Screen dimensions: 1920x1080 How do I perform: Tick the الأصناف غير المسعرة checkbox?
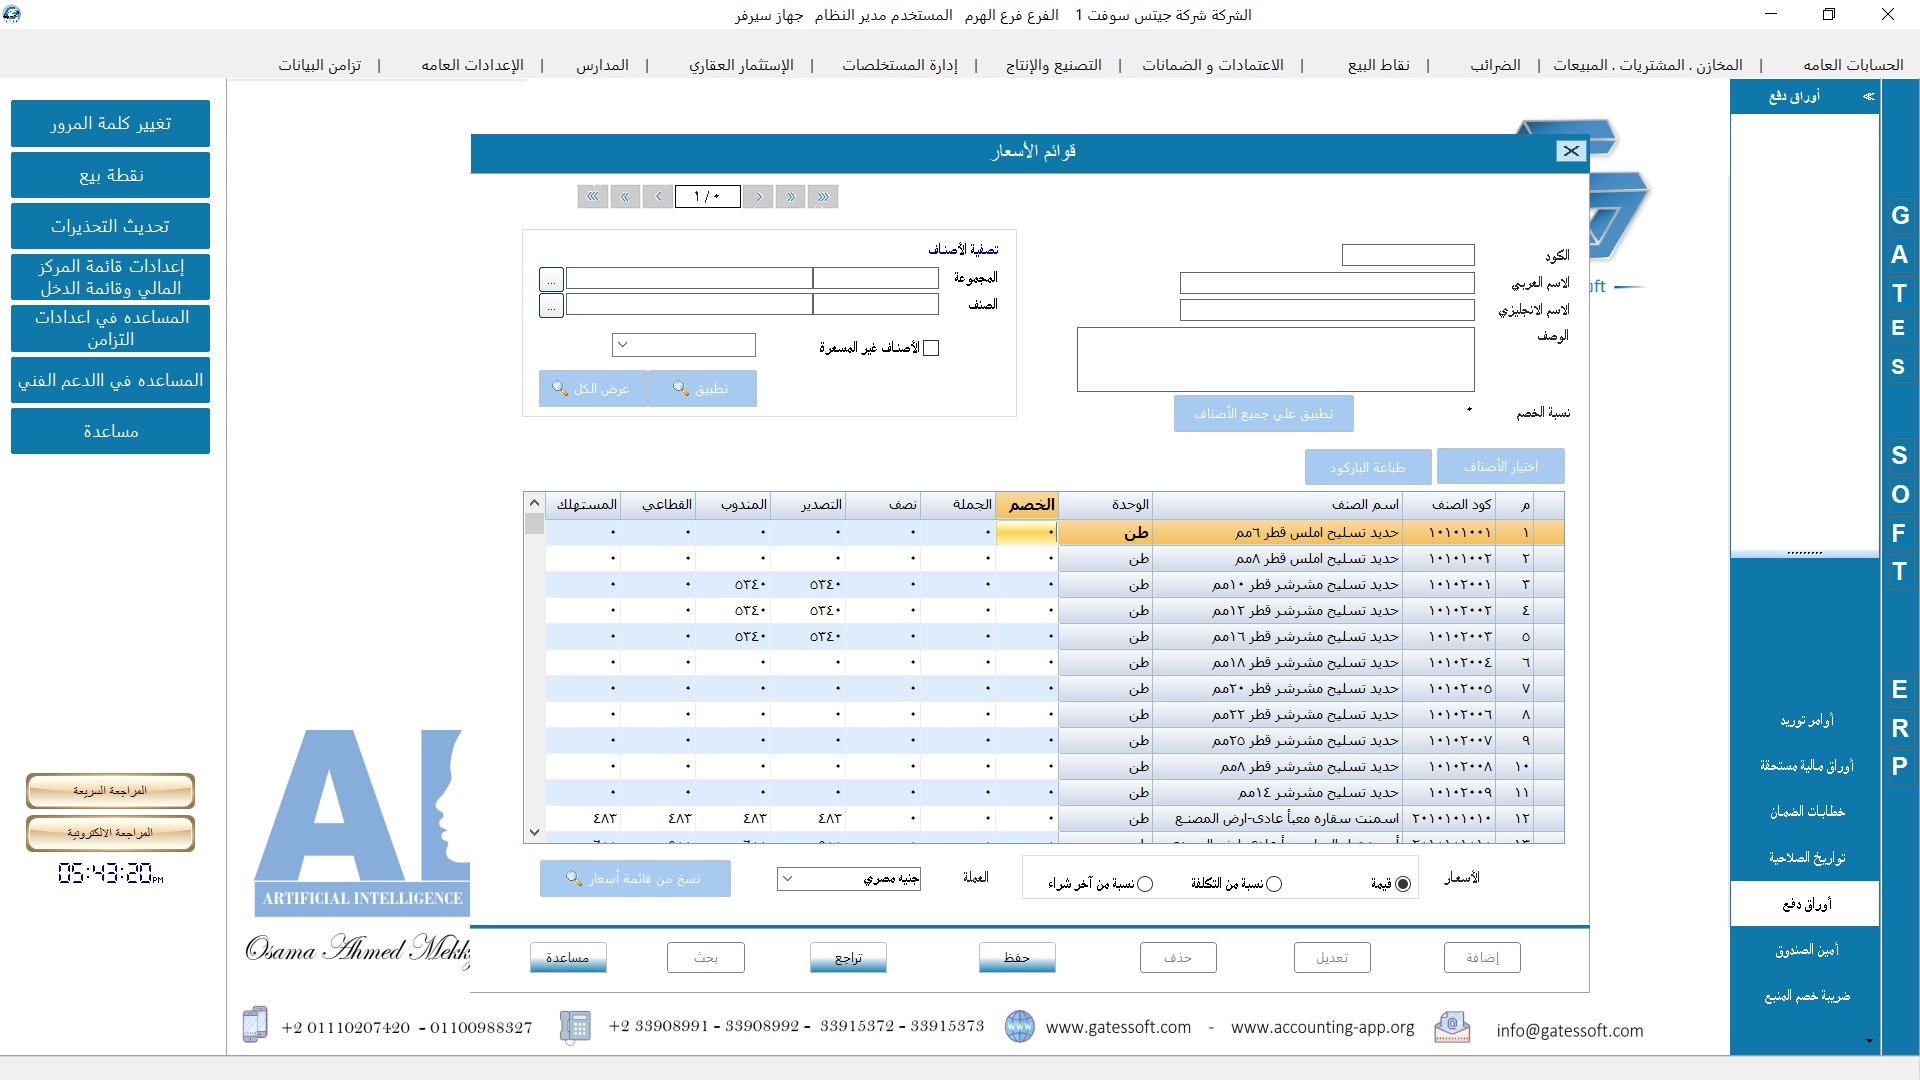coord(931,348)
